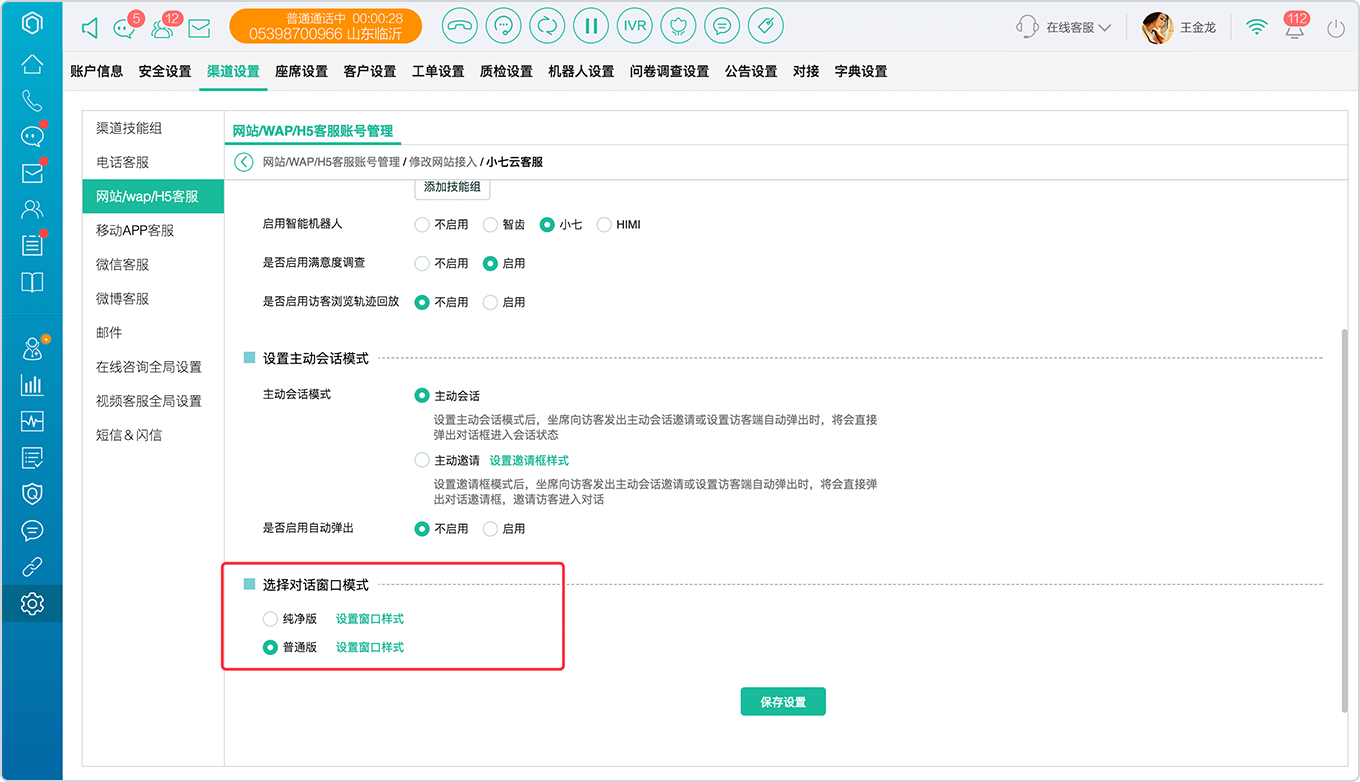
Task: Open the 王金龙 user profile menu
Action: pyautogui.click(x=1180, y=28)
